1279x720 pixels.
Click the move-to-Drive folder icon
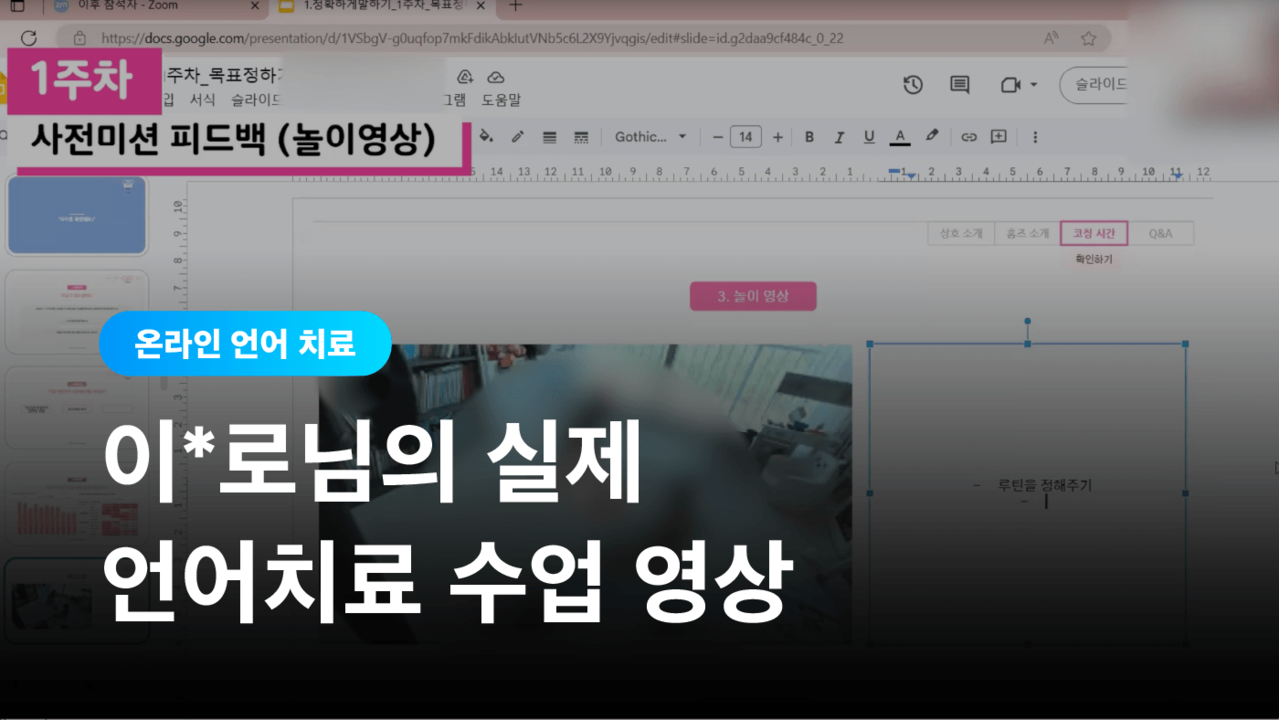tap(464, 77)
